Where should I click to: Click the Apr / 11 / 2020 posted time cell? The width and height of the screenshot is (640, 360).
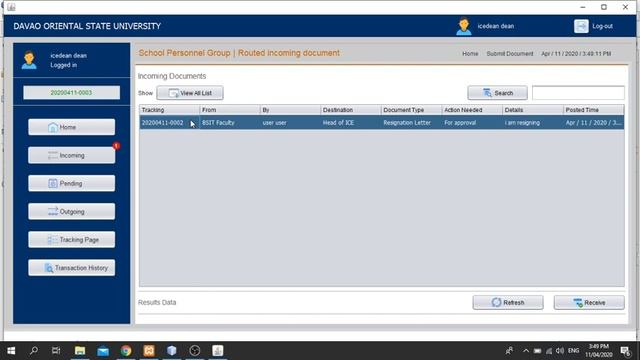click(593, 122)
